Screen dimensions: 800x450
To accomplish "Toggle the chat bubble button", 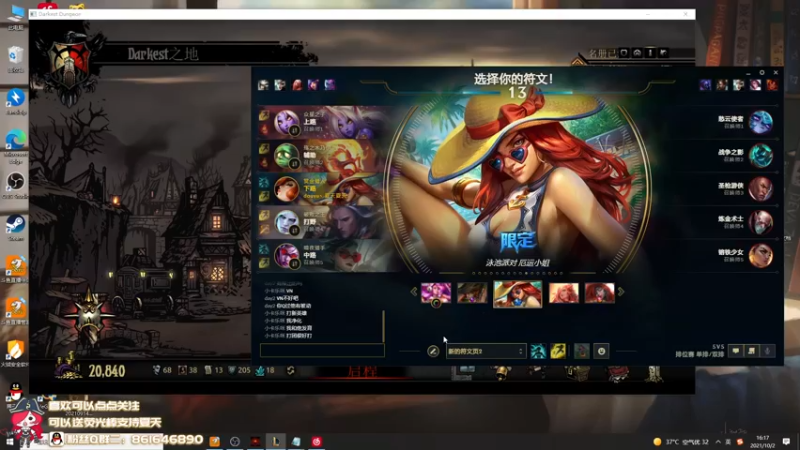I will 735,351.
